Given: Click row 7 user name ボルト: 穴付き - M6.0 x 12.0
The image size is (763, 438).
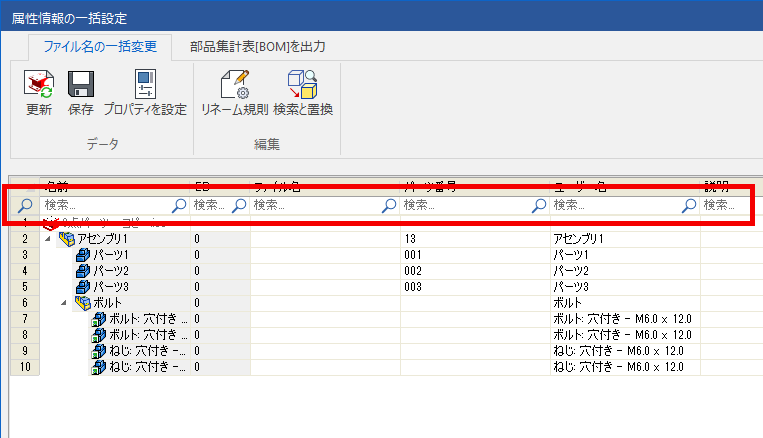Looking at the screenshot, I should [x=625, y=319].
